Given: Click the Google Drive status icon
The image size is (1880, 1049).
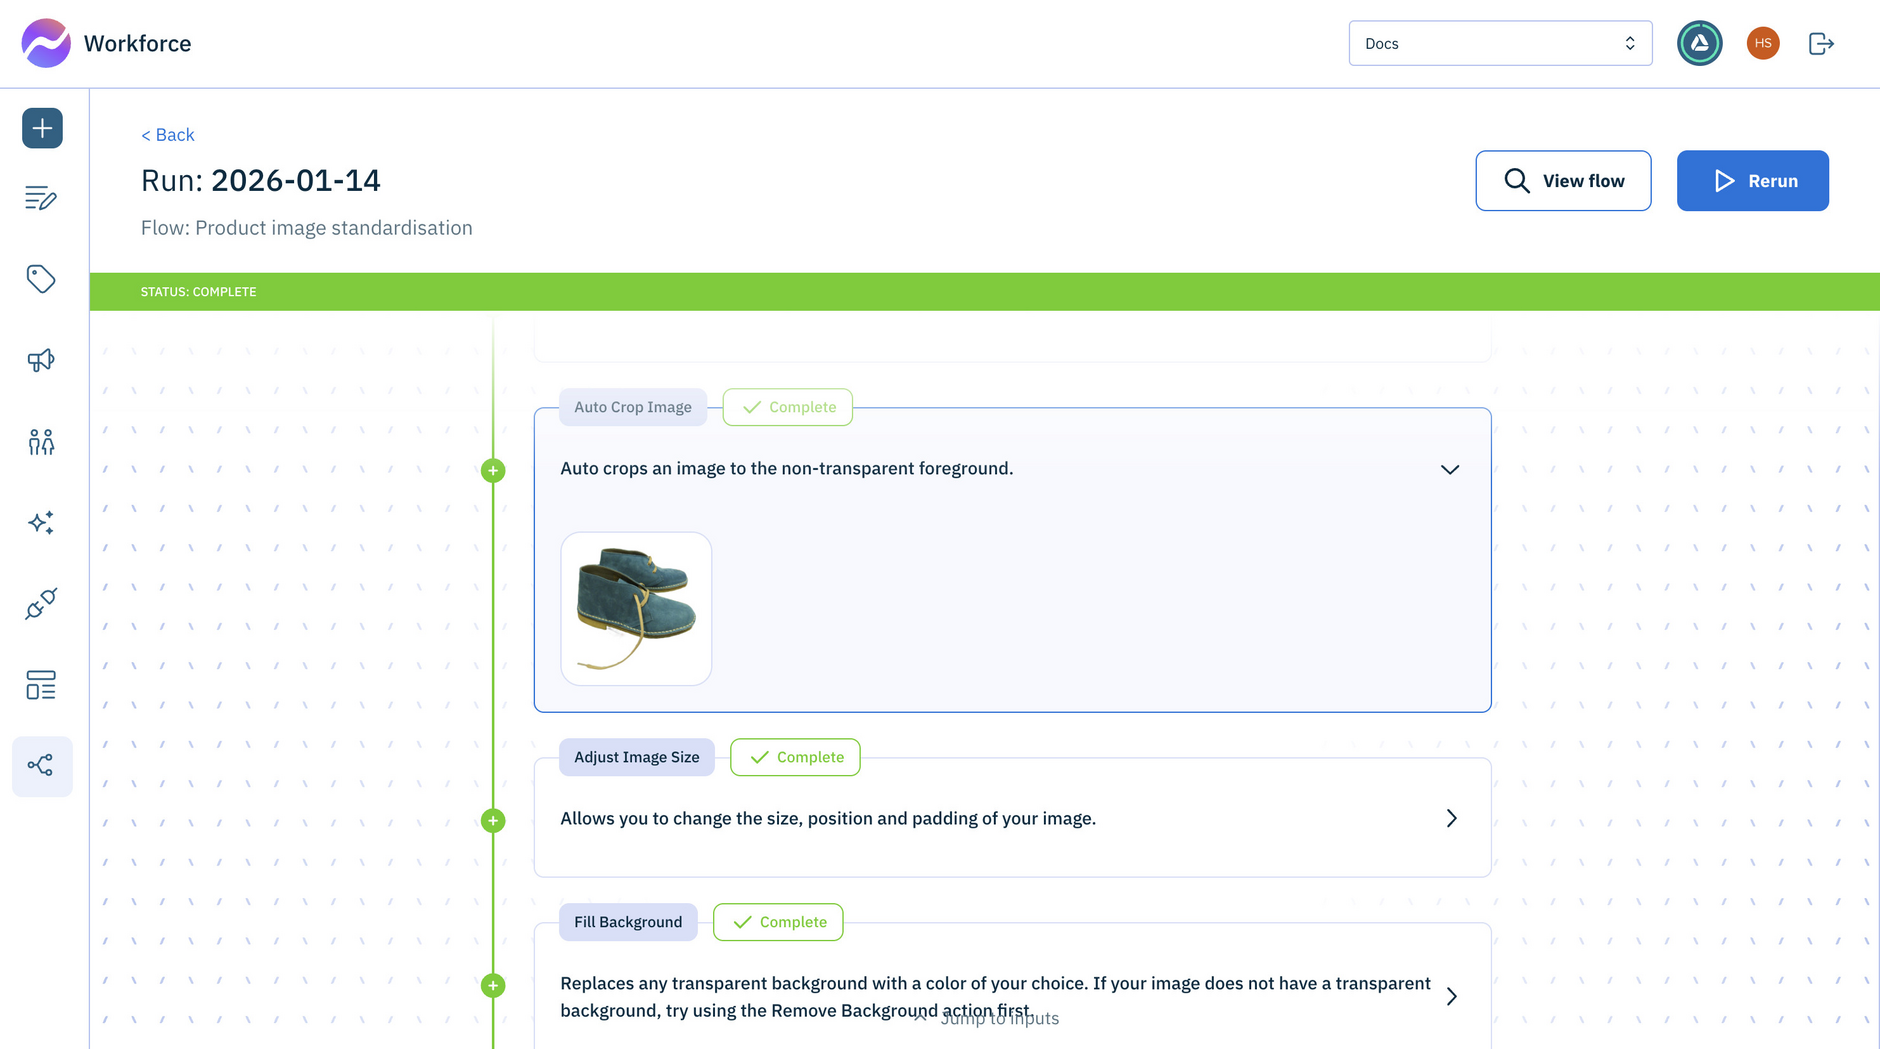Looking at the screenshot, I should tap(1699, 43).
